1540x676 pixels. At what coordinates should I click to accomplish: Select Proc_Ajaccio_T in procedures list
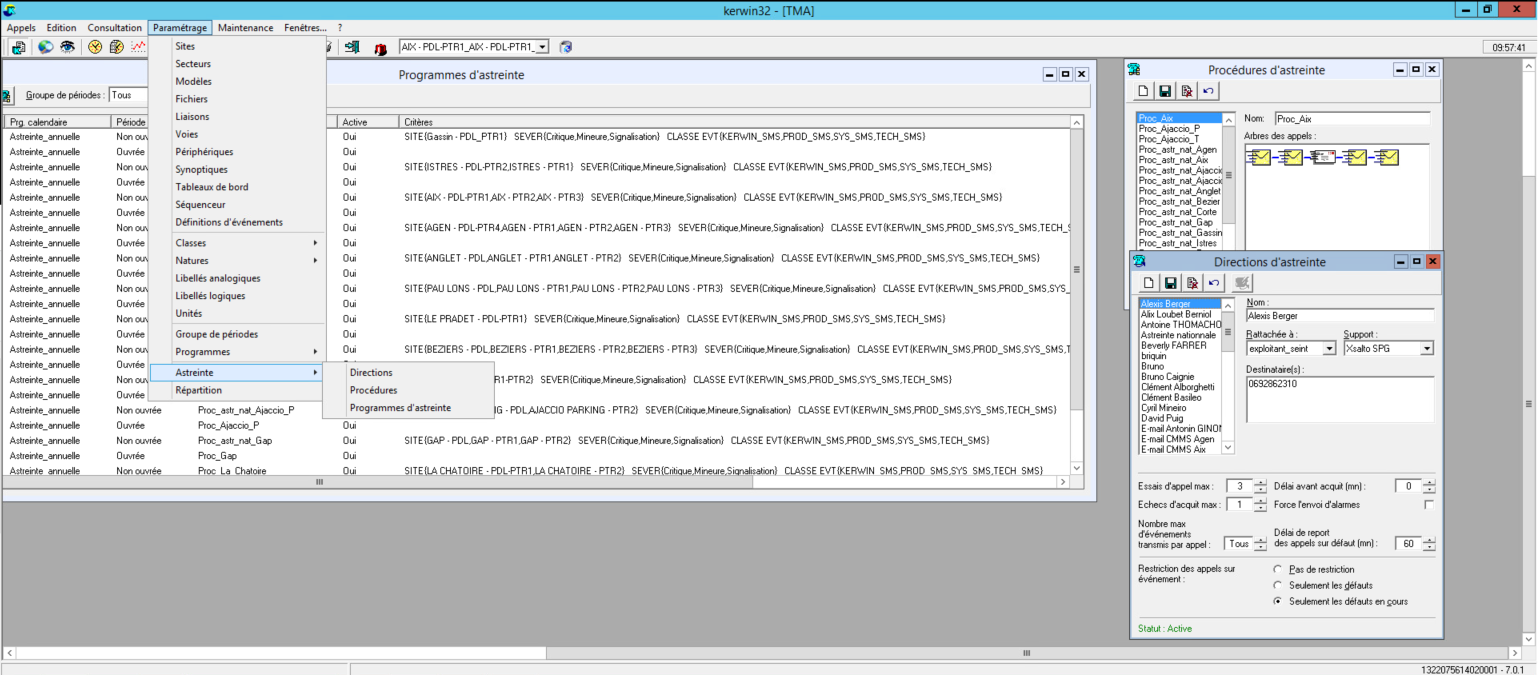coord(1169,139)
